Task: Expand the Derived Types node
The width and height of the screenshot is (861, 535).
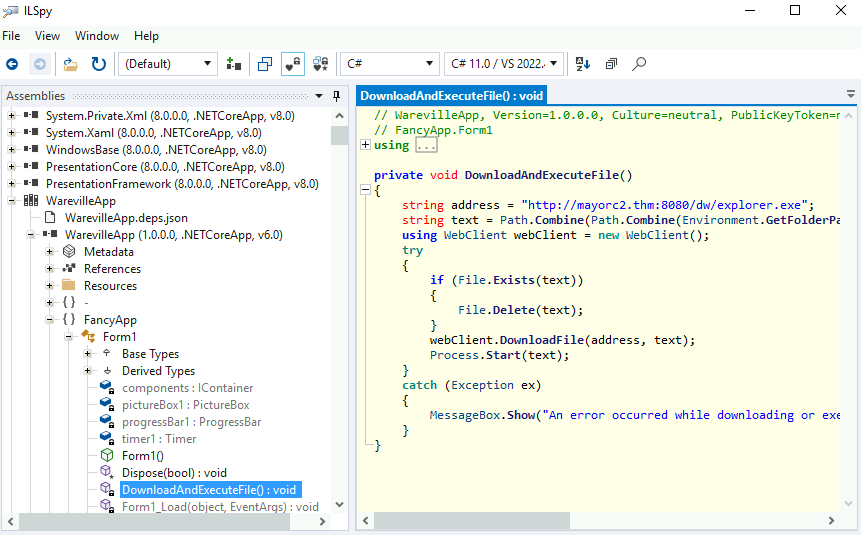Action: [87, 371]
